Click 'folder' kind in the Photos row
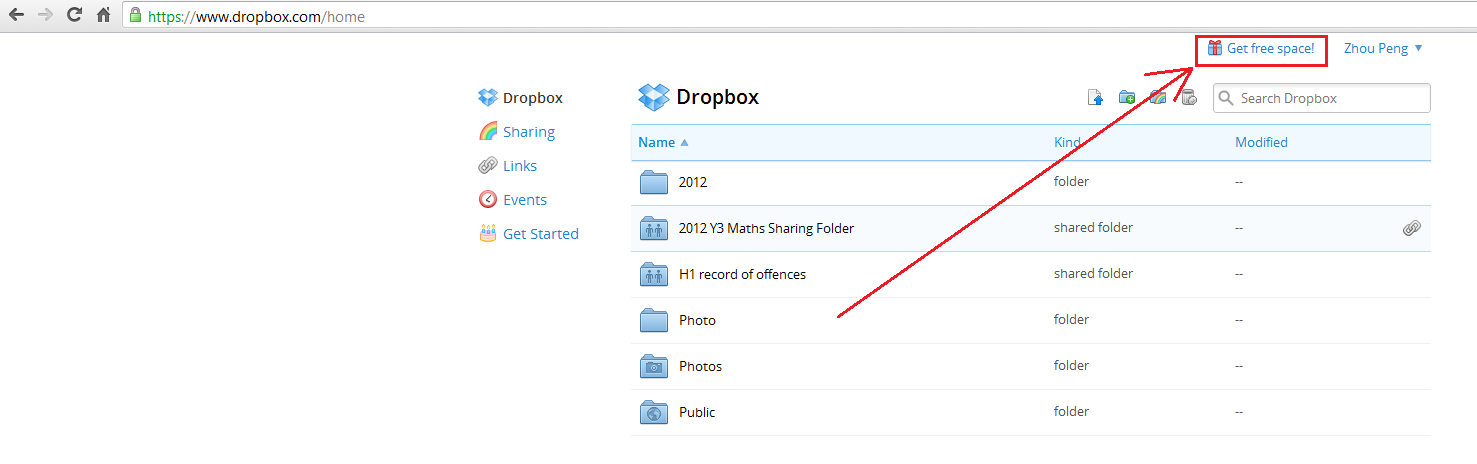The height and width of the screenshot is (464, 1477). tap(1071, 366)
